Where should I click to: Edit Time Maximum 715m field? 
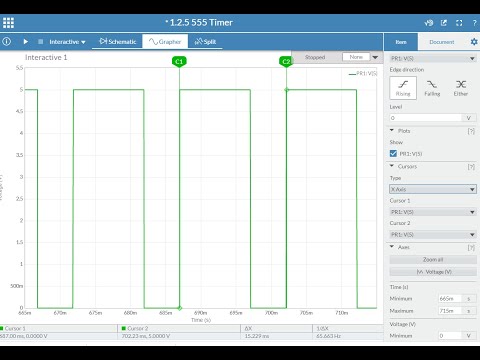450,311
